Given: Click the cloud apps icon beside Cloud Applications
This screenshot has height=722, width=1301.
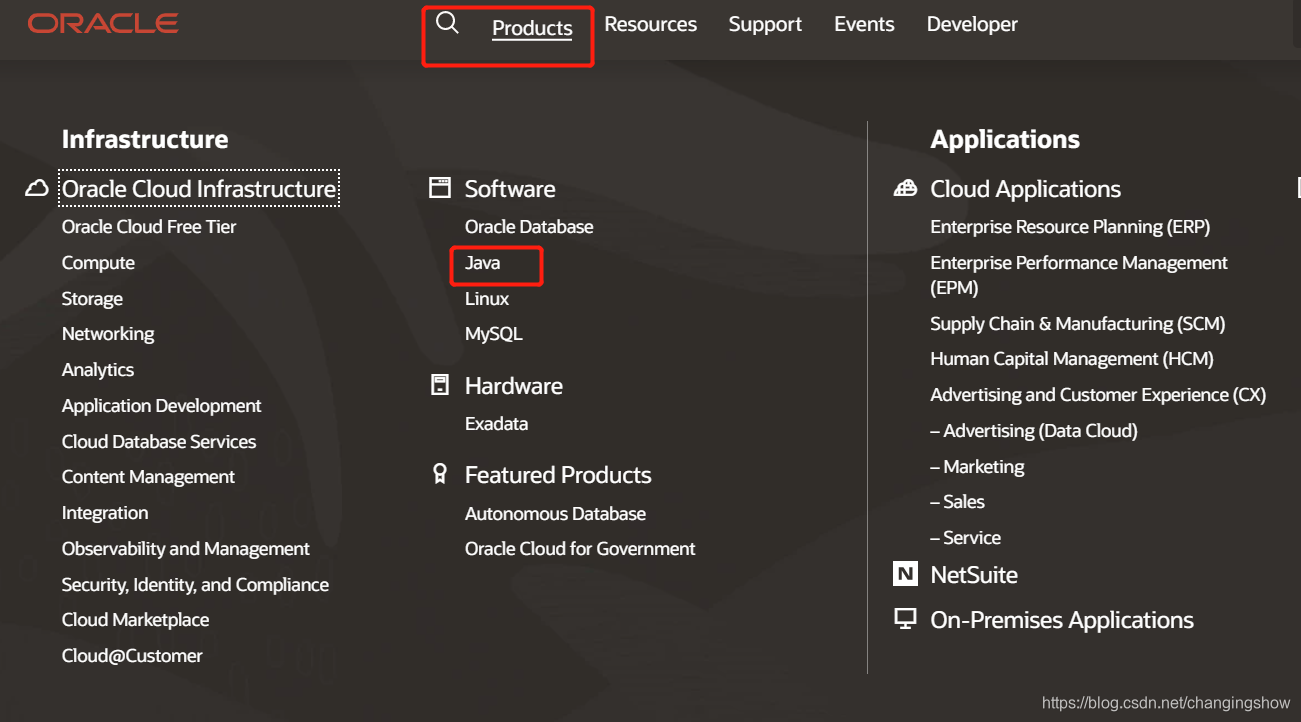Looking at the screenshot, I should click(x=905, y=188).
